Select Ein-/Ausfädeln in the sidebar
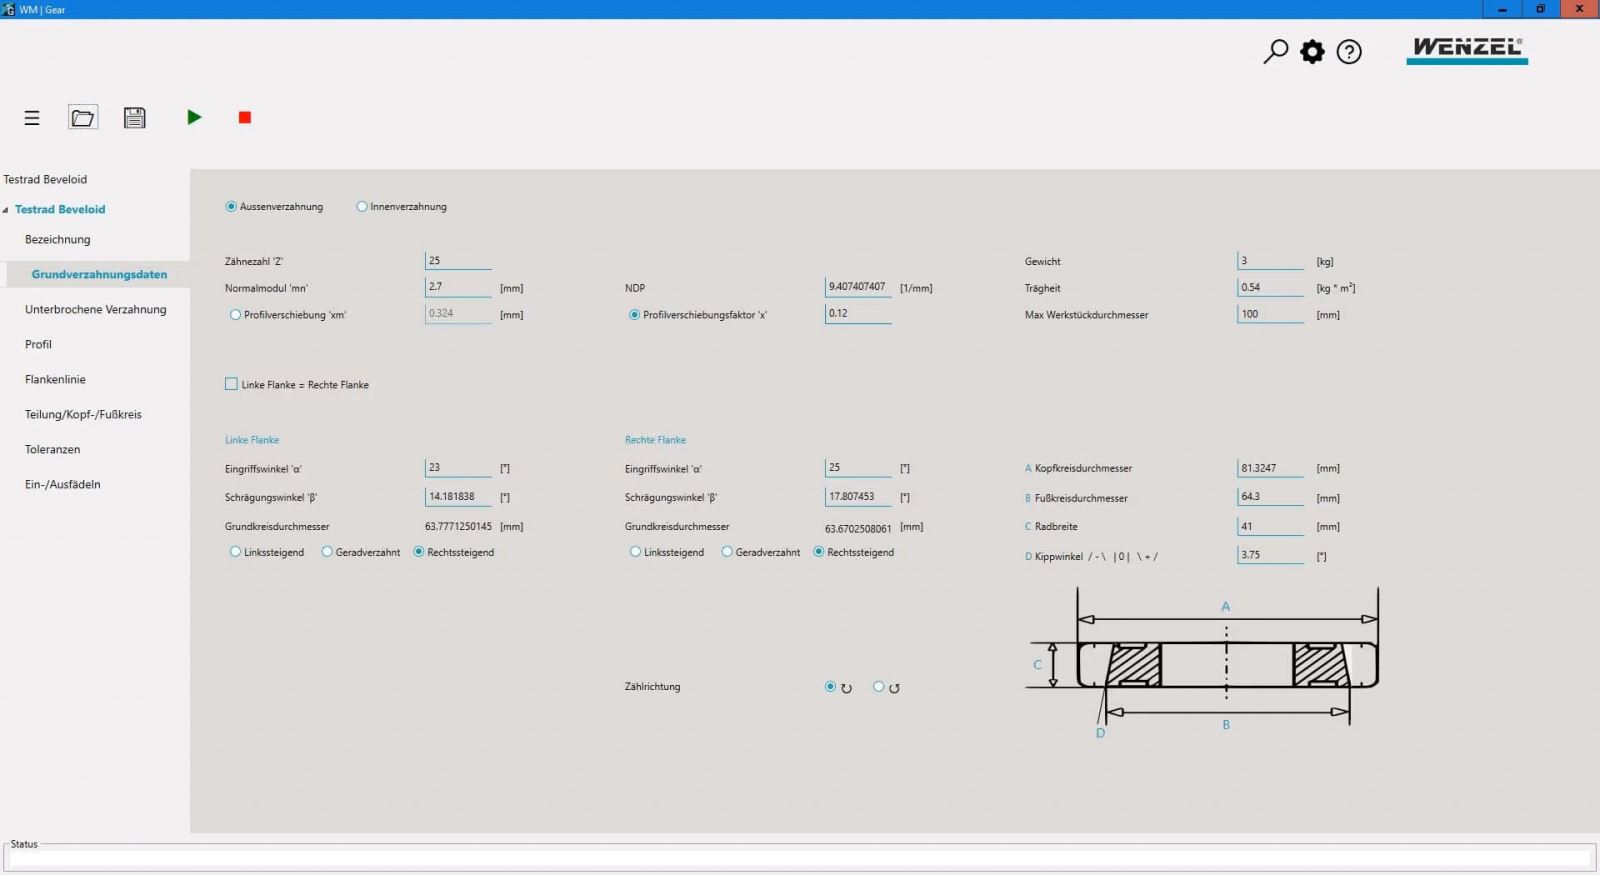 tap(62, 484)
